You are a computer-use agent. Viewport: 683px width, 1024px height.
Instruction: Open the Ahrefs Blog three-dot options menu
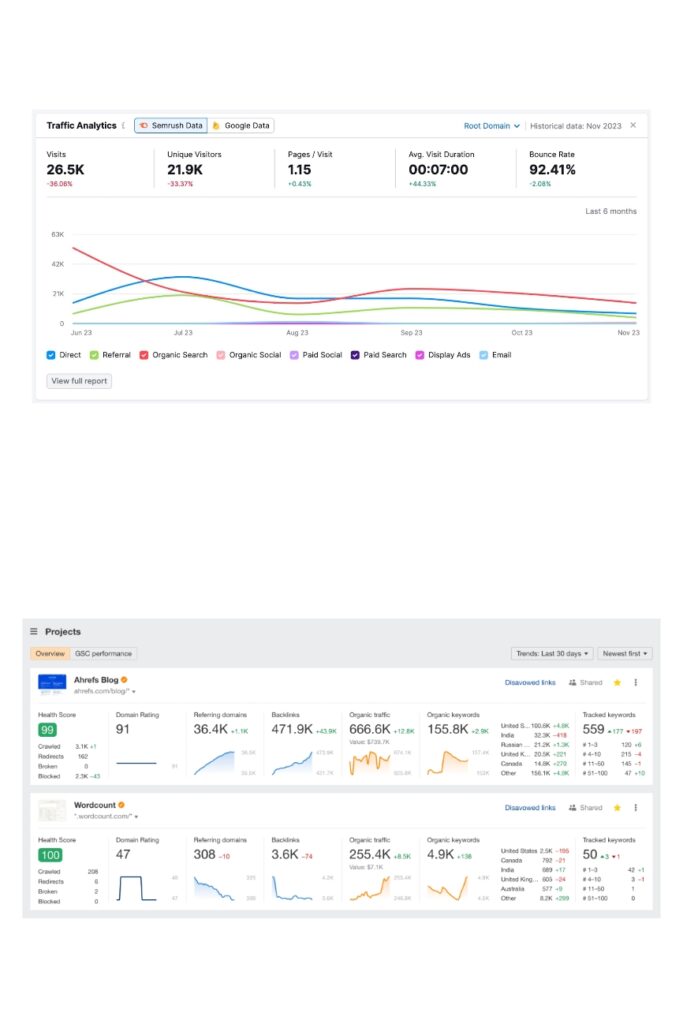(637, 682)
